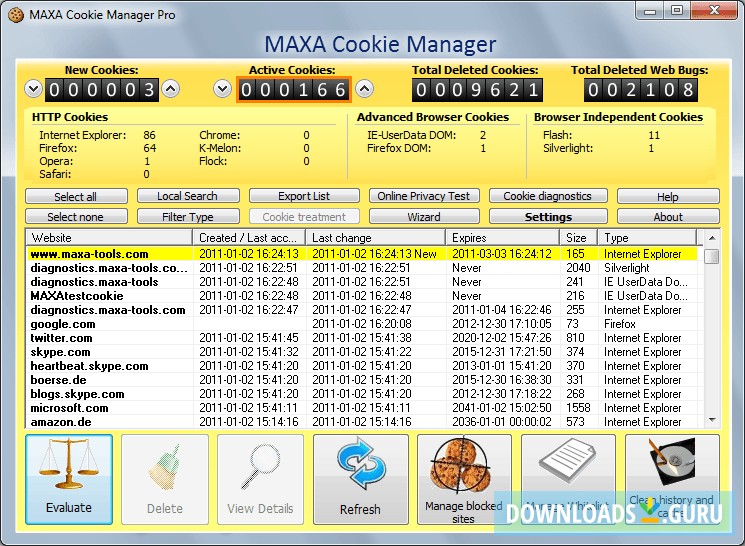Click down arrow beside Active Cookies counter

click(222, 89)
